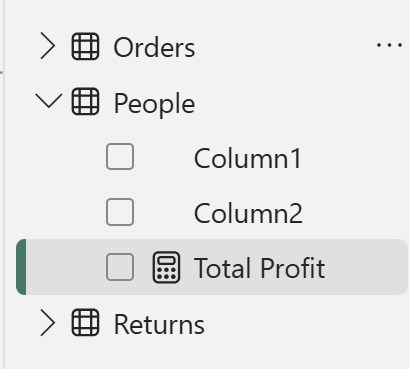Open the More options ellipsis for Orders
The image size is (410, 369).
click(389, 45)
